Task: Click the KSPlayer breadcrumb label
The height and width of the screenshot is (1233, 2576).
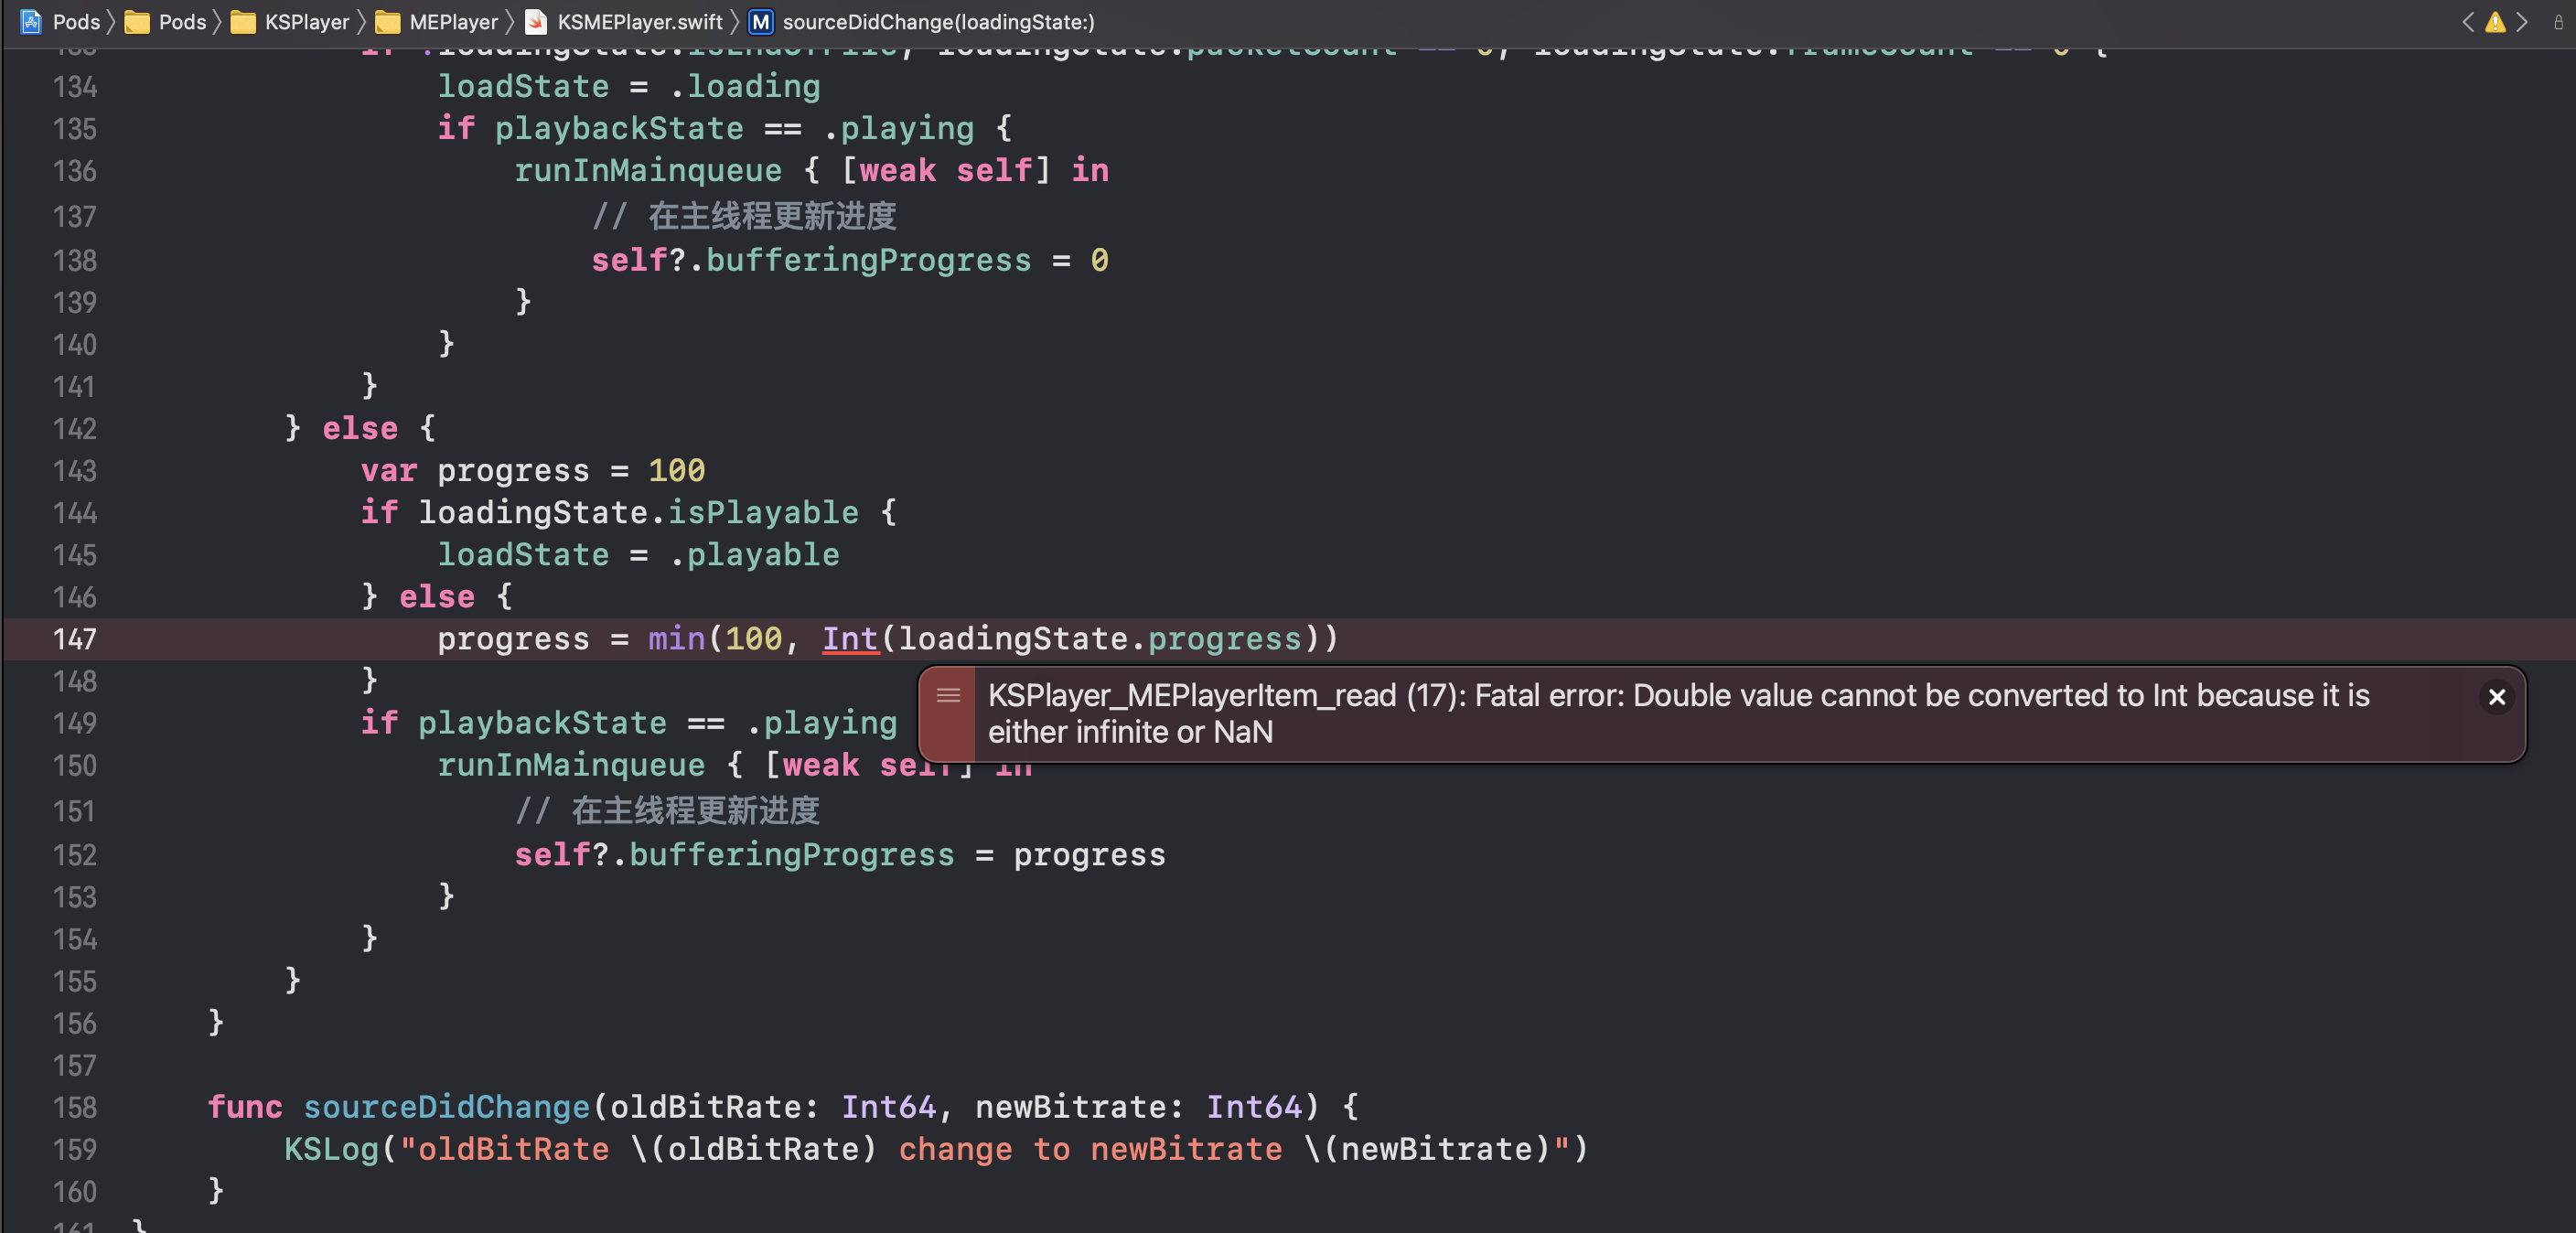Action: coord(303,22)
